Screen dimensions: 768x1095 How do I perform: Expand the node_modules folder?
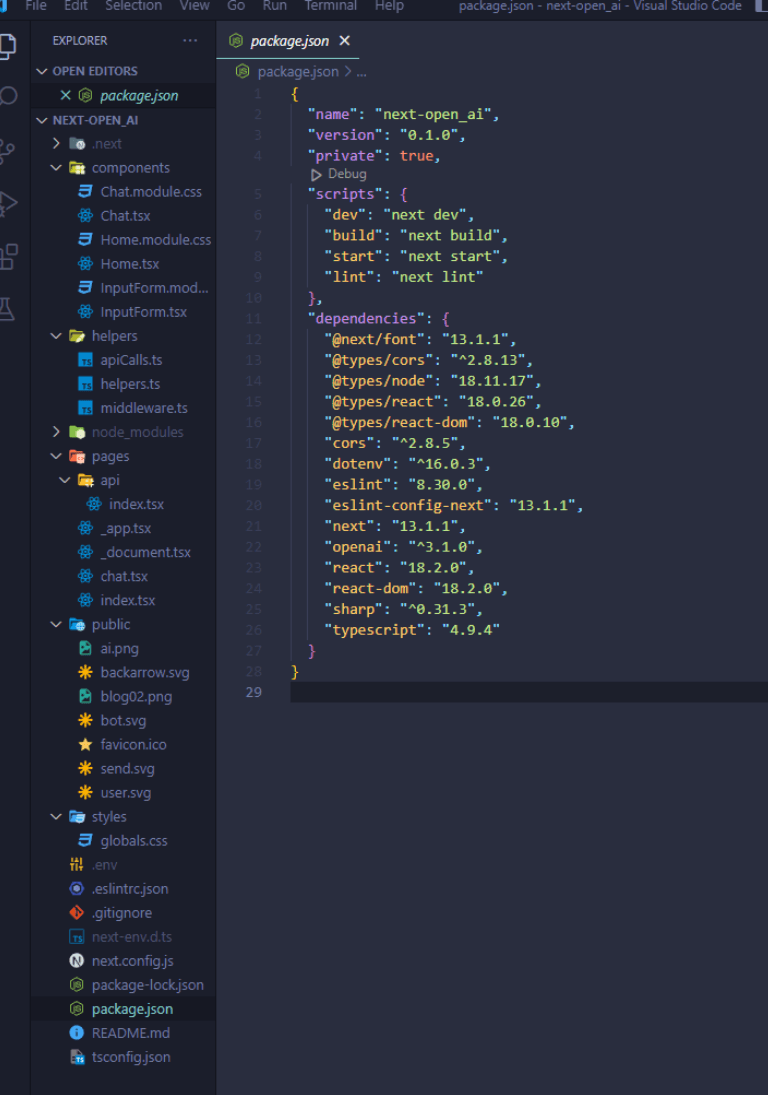57,432
